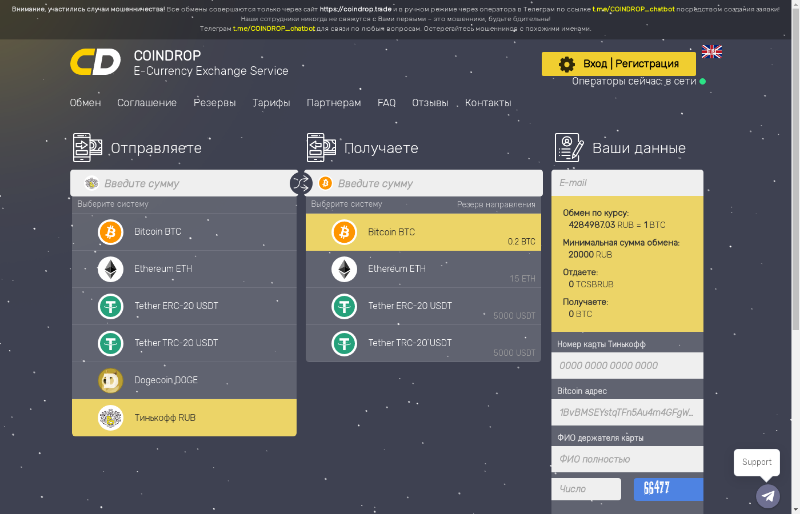This screenshot has width=800, height=514.
Task: Pick Bitcoin BTC in receive column
Action: click(420, 232)
